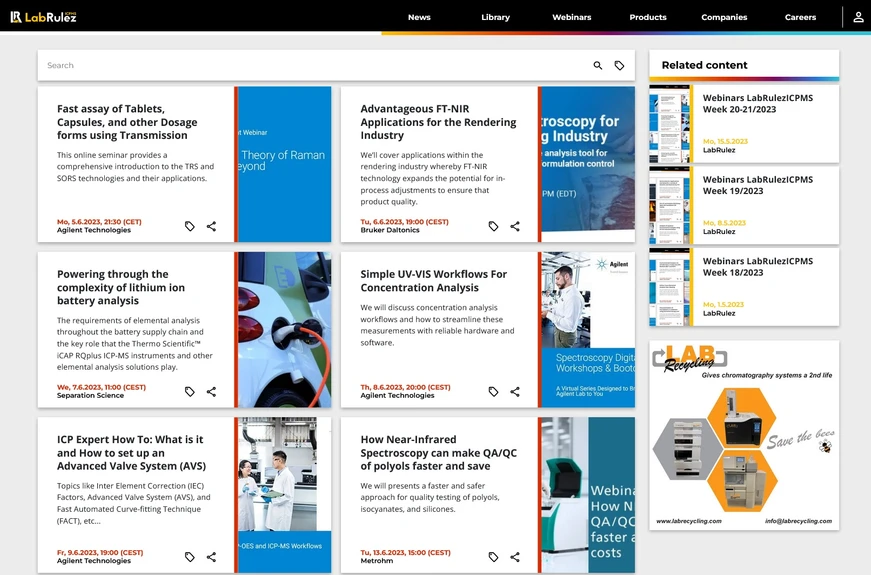
Task: Click date Mo, 1.5.2023 in related content
Action: (723, 304)
